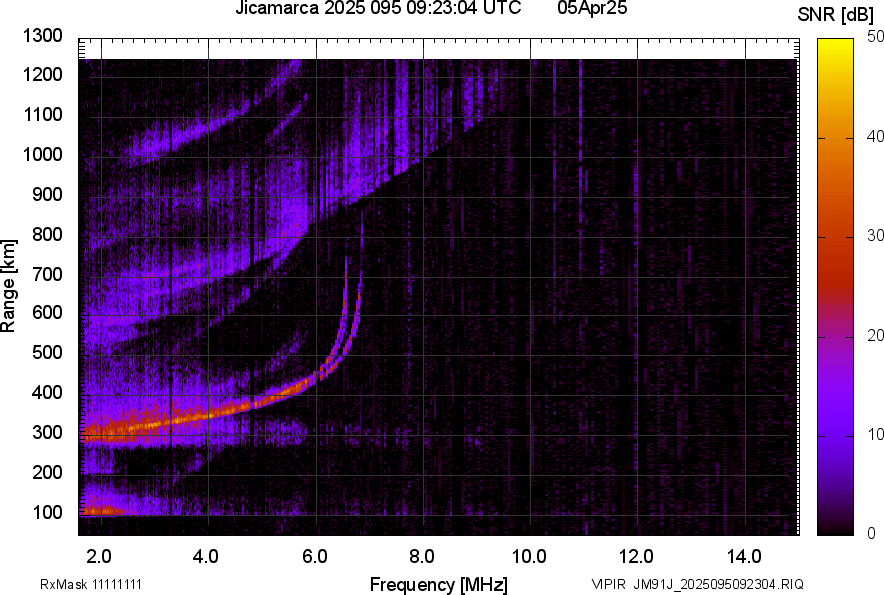Click the frequency tick label '2.0'
The image size is (884, 595).
pos(99,557)
